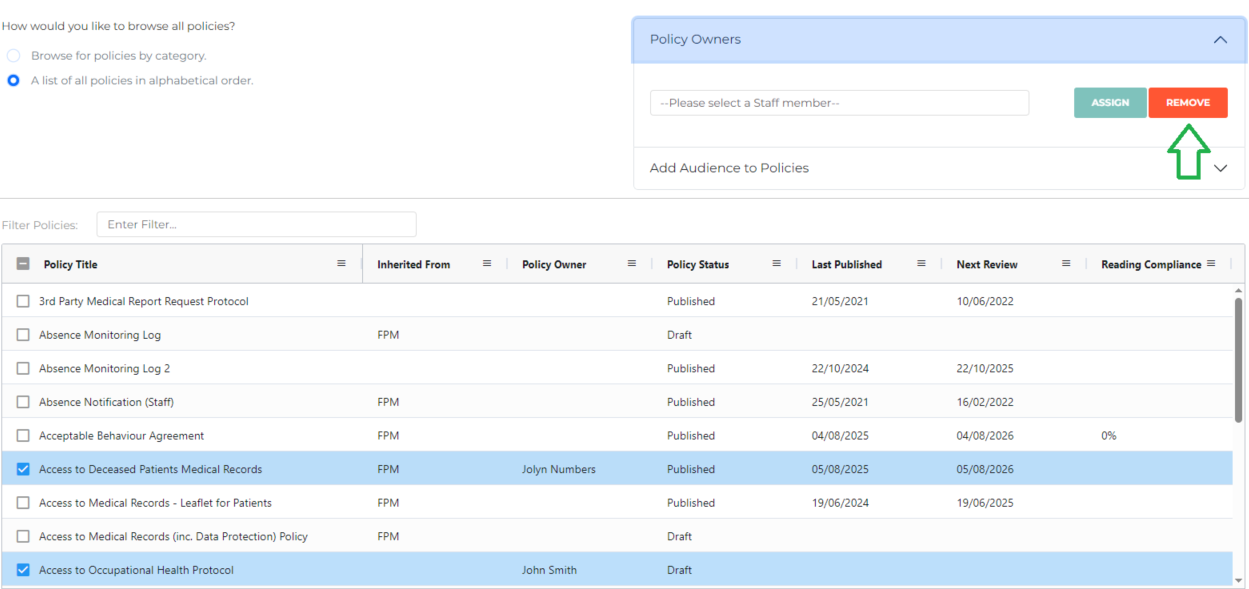Uncheck Access to Deceased Patients Medical Records
The height and width of the screenshot is (589, 1249).
coord(23,469)
